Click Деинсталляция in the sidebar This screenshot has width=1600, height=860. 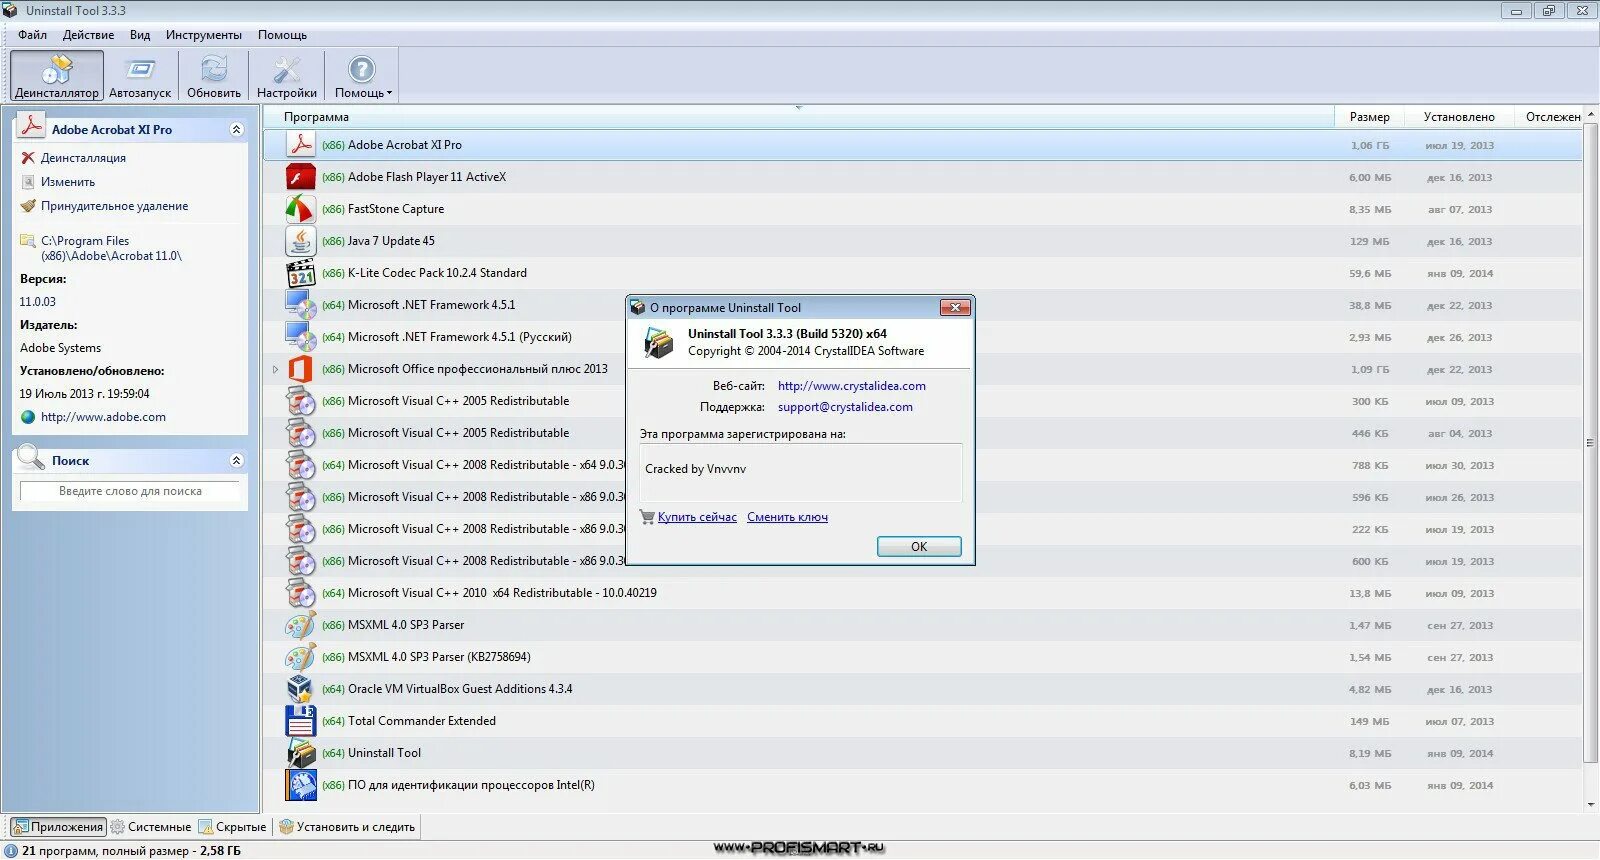(x=83, y=158)
